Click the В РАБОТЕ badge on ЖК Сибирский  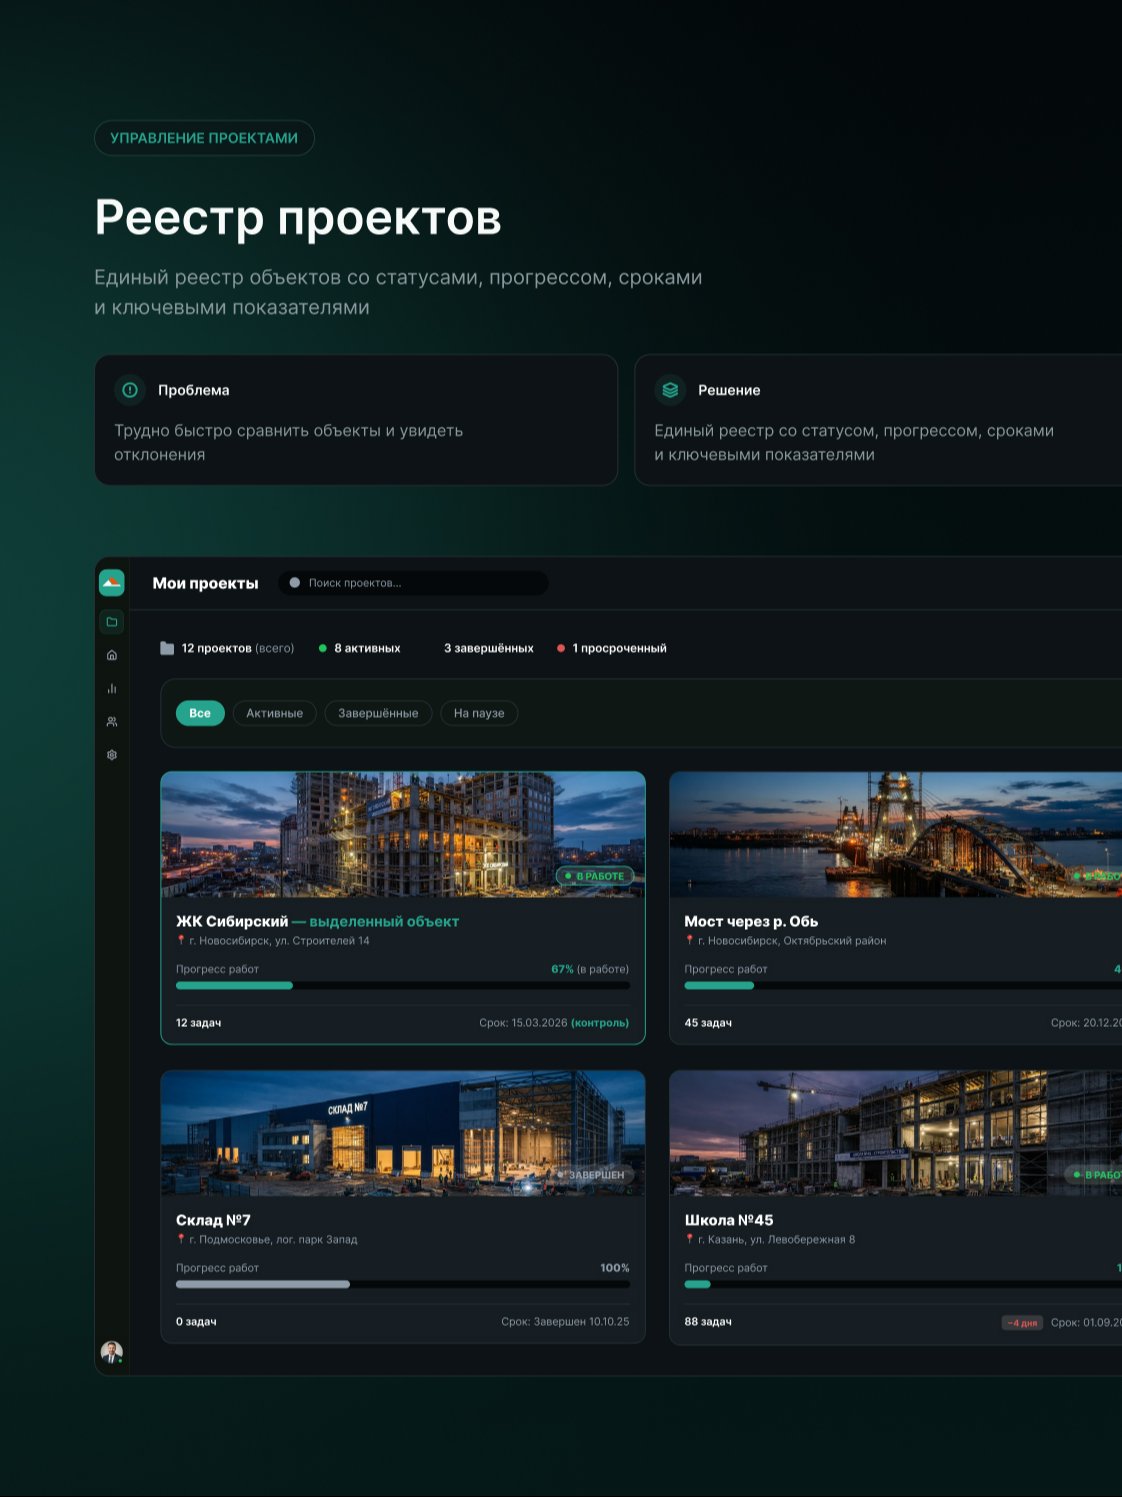click(x=595, y=876)
